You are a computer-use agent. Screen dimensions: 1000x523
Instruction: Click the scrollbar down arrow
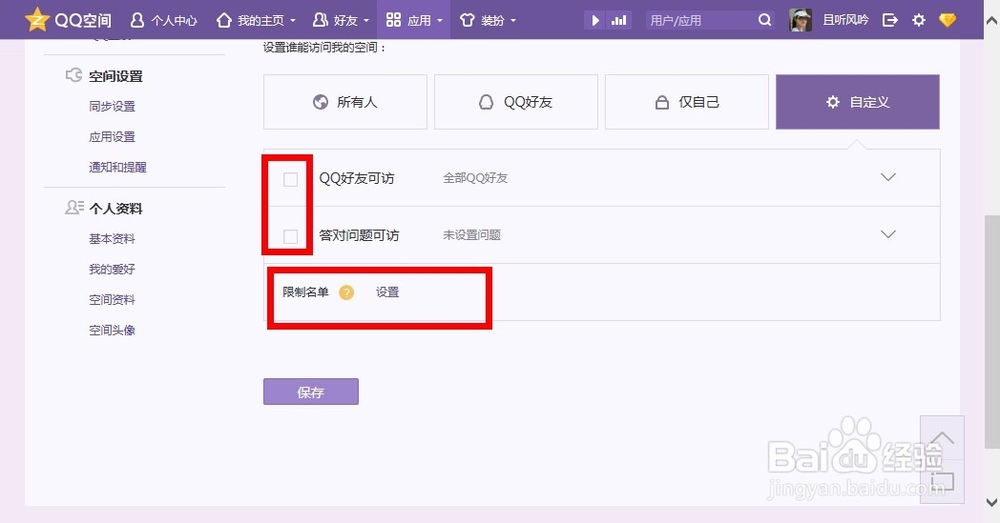[x=992, y=502]
